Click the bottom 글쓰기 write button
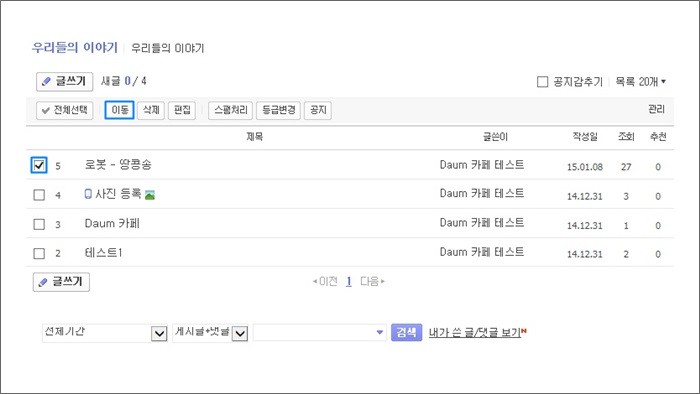700x394 pixels. tap(61, 282)
